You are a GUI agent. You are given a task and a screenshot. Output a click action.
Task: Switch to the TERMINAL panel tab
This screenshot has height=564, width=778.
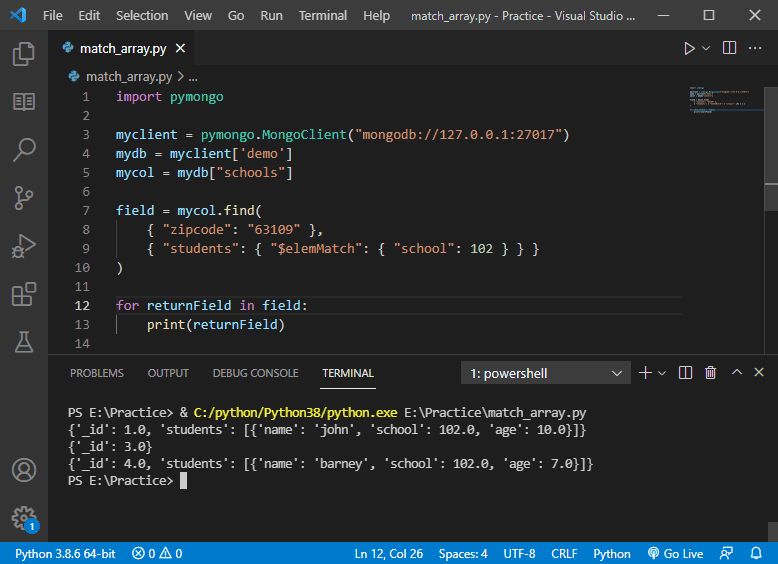coord(347,373)
